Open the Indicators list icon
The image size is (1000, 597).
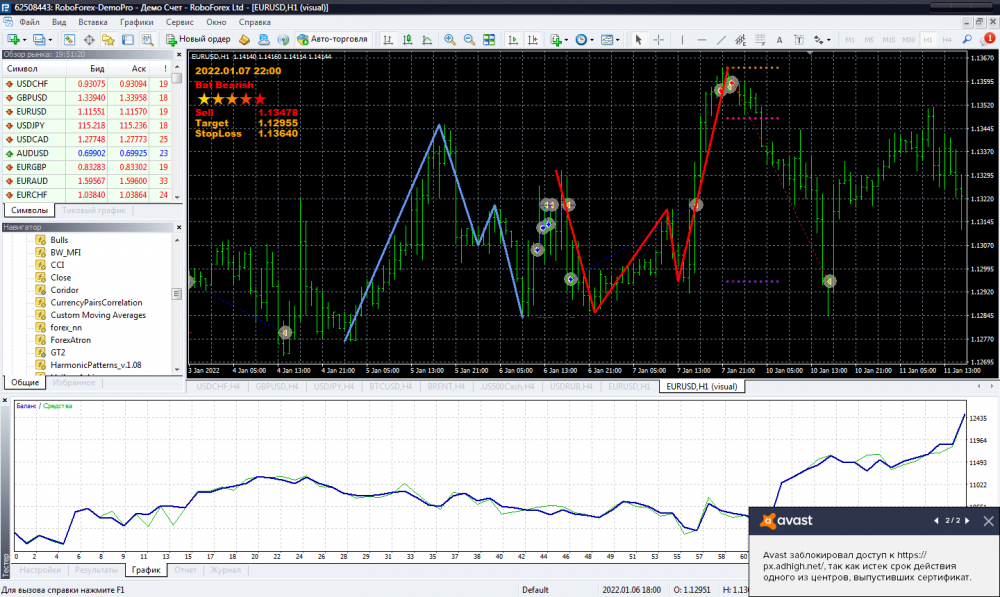click(555, 40)
